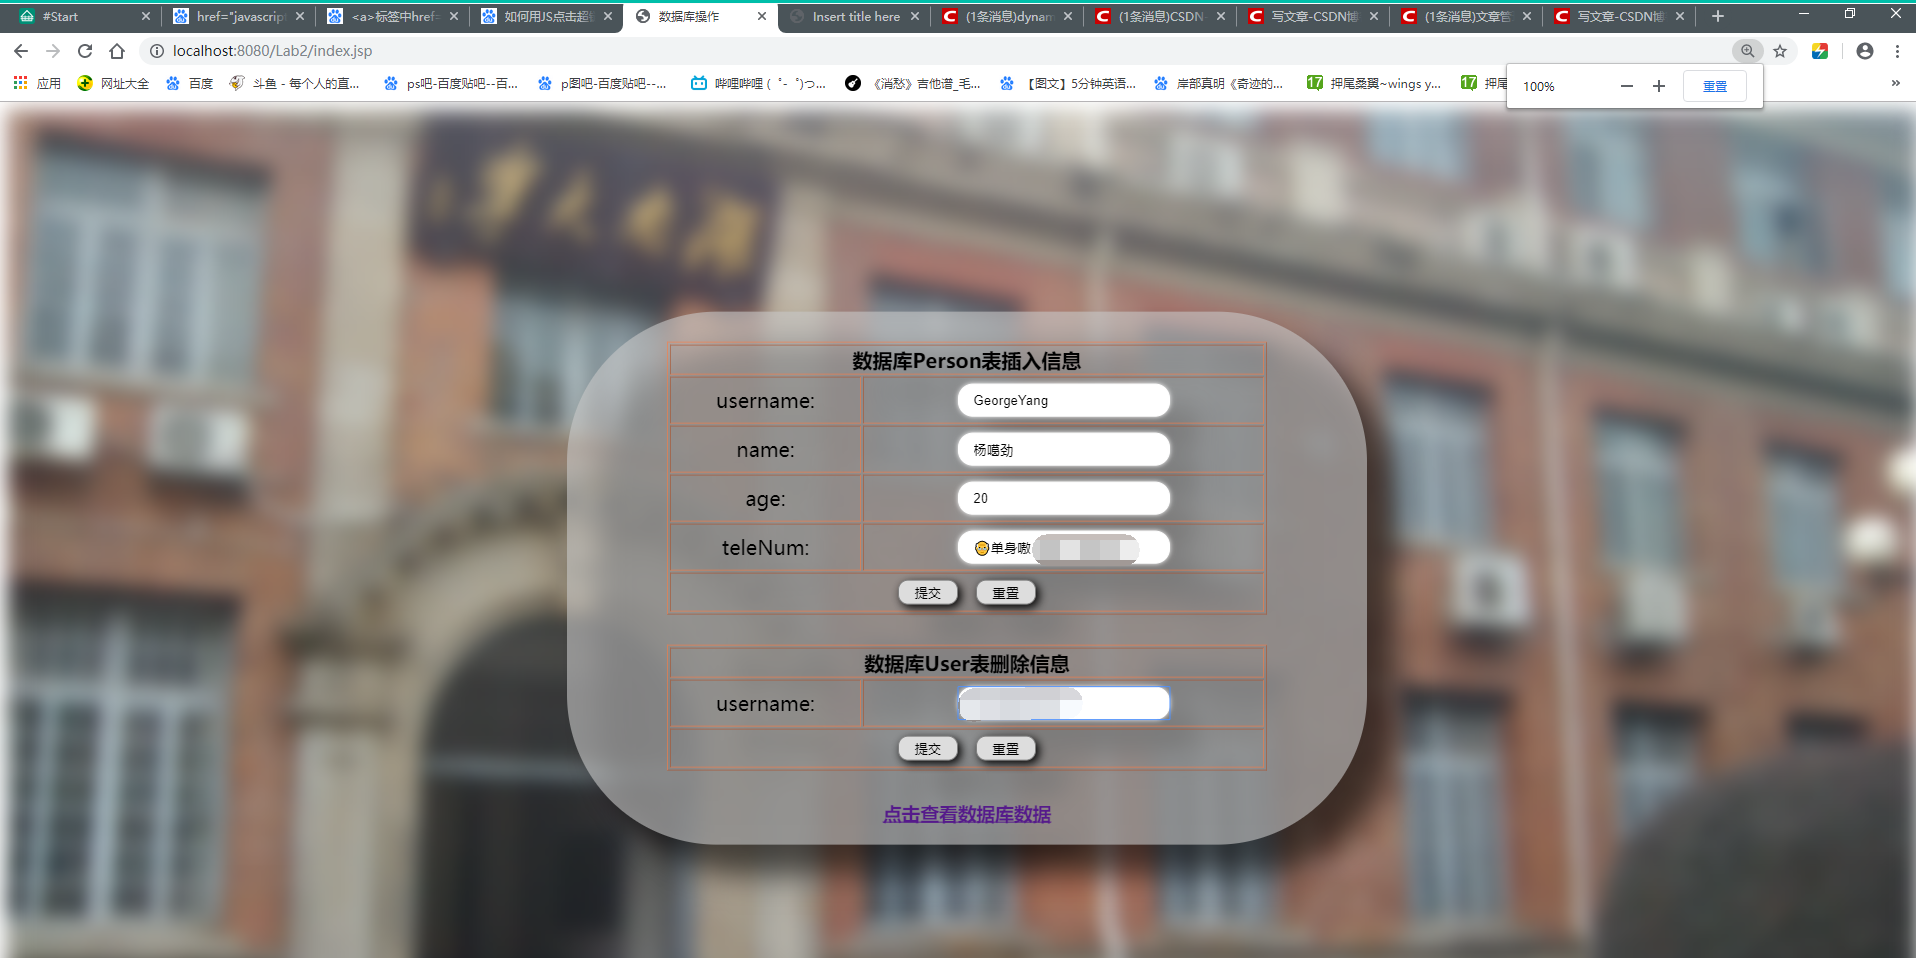Click 重置 in the zoom popup
This screenshot has height=958, width=1916.
(1714, 86)
